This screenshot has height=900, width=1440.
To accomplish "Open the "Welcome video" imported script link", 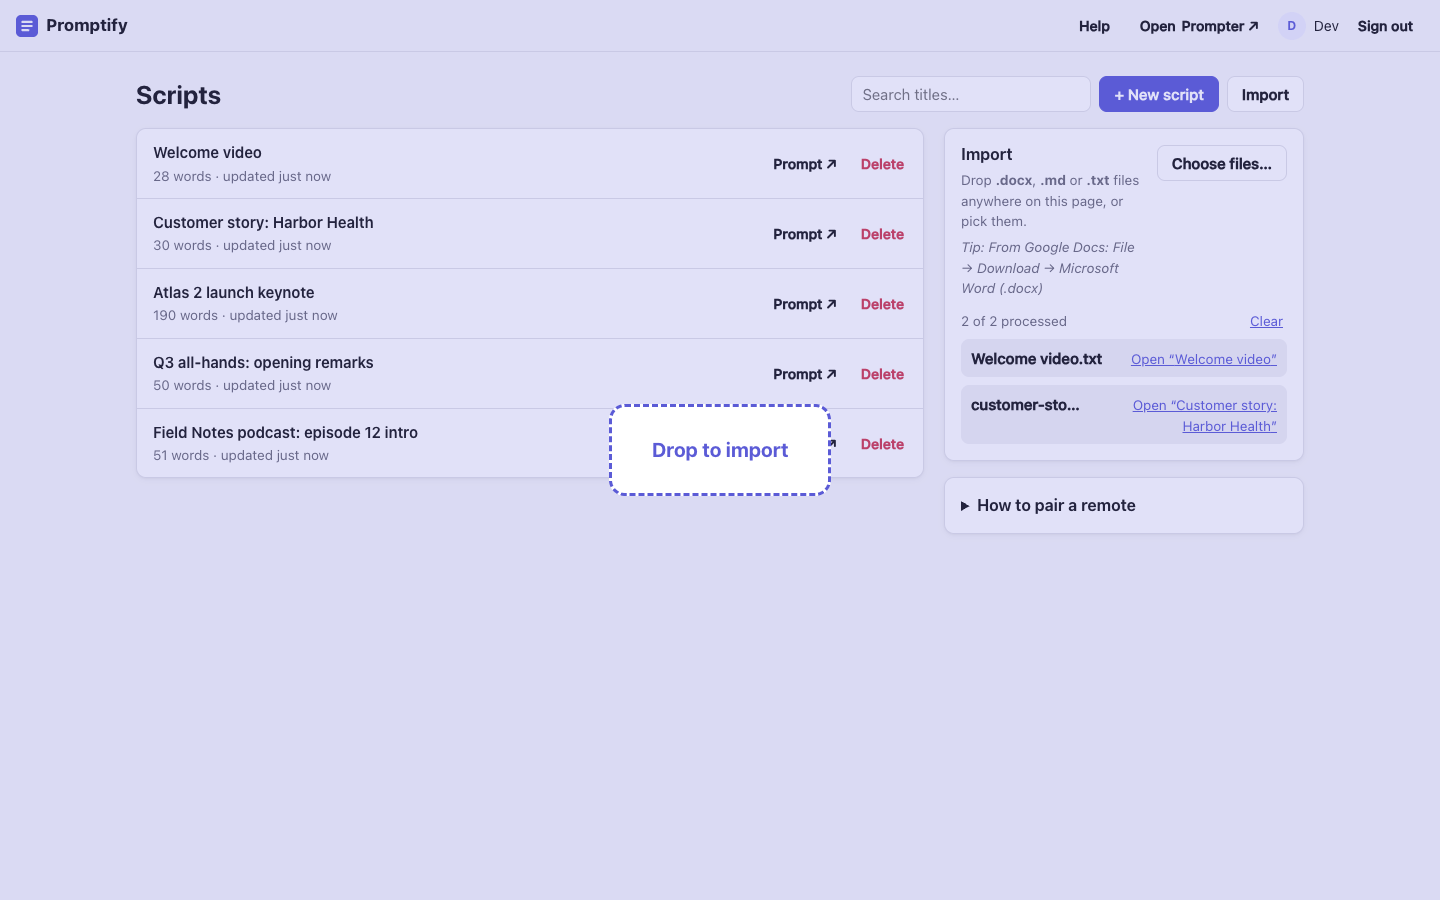I will 1204,359.
